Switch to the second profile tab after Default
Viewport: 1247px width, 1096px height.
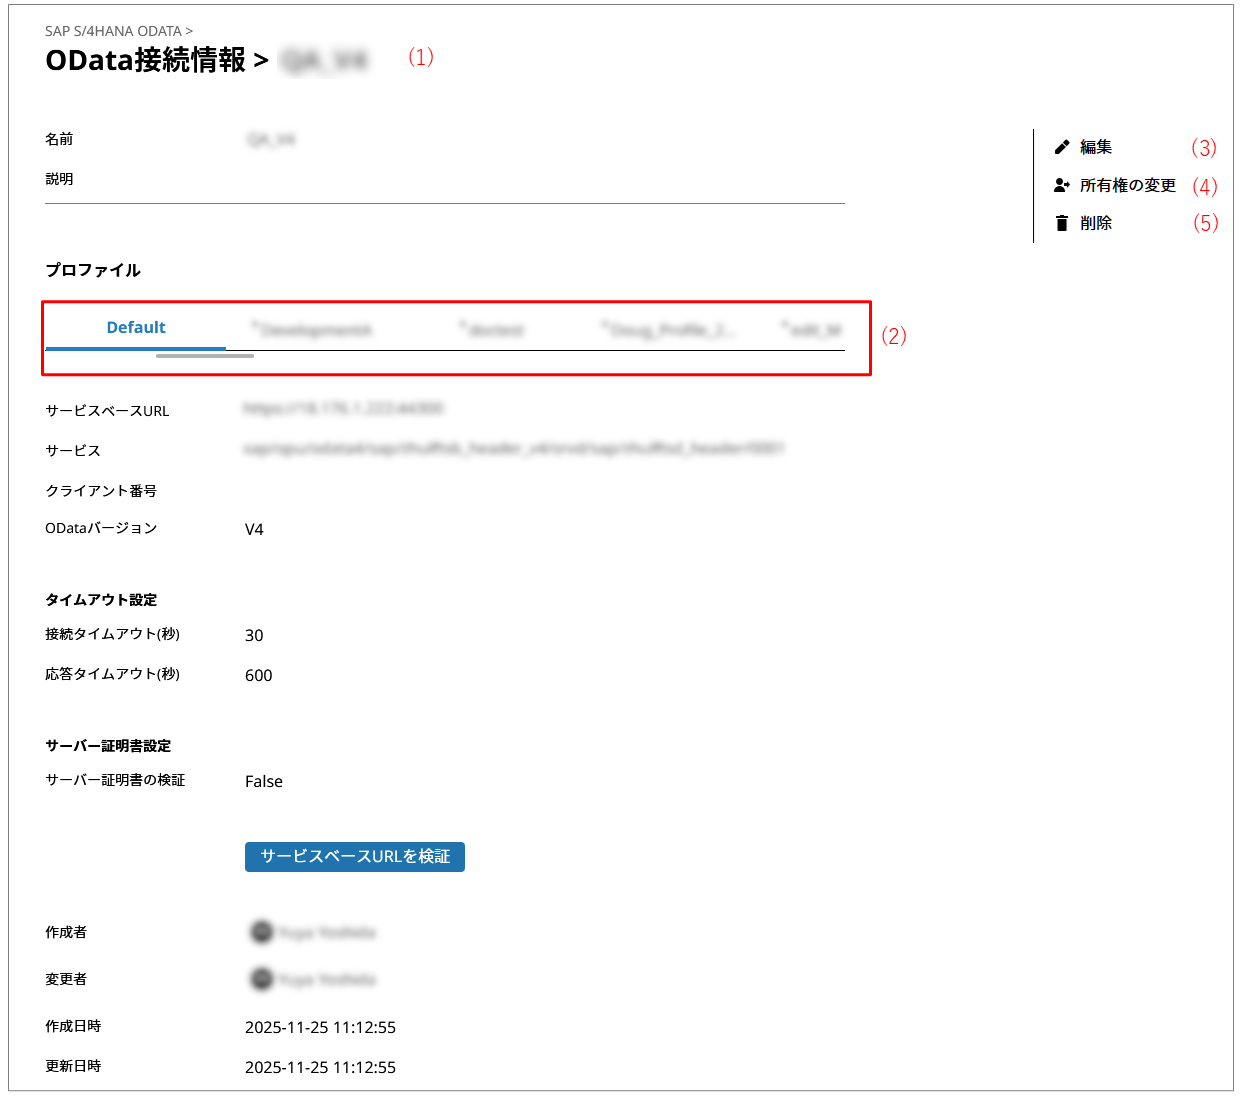pos(312,329)
